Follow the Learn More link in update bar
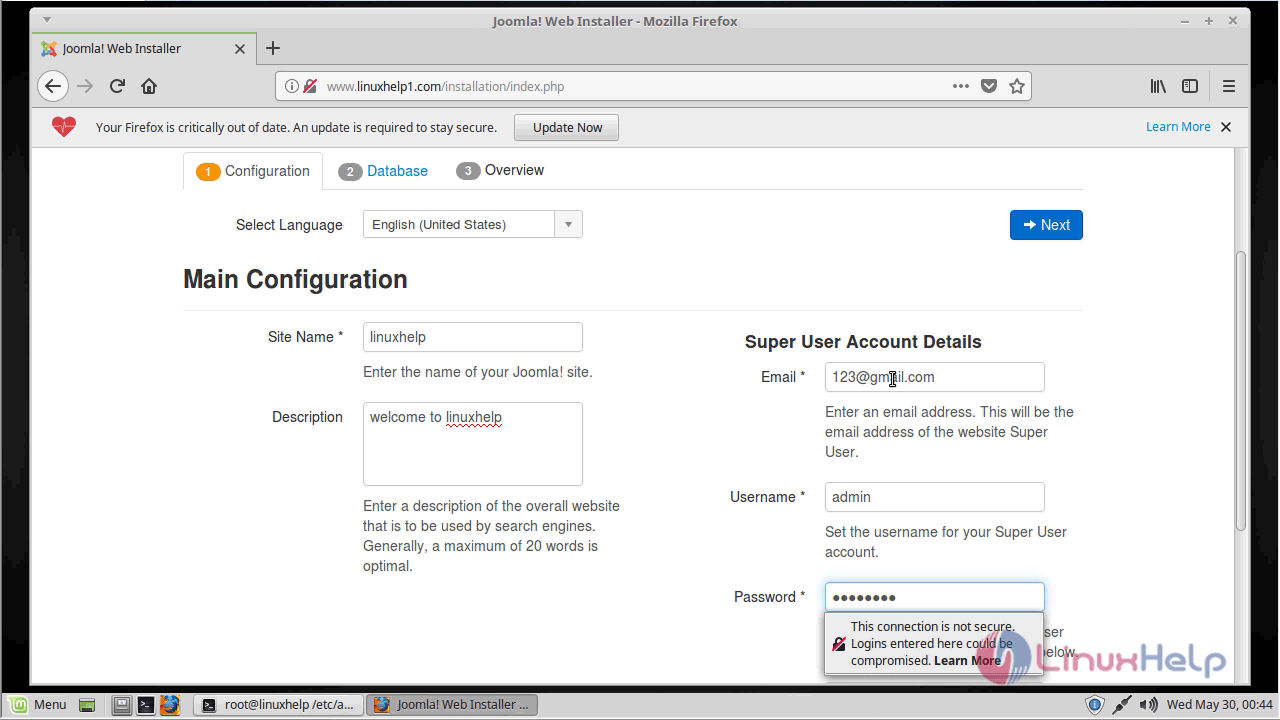 (x=1178, y=127)
